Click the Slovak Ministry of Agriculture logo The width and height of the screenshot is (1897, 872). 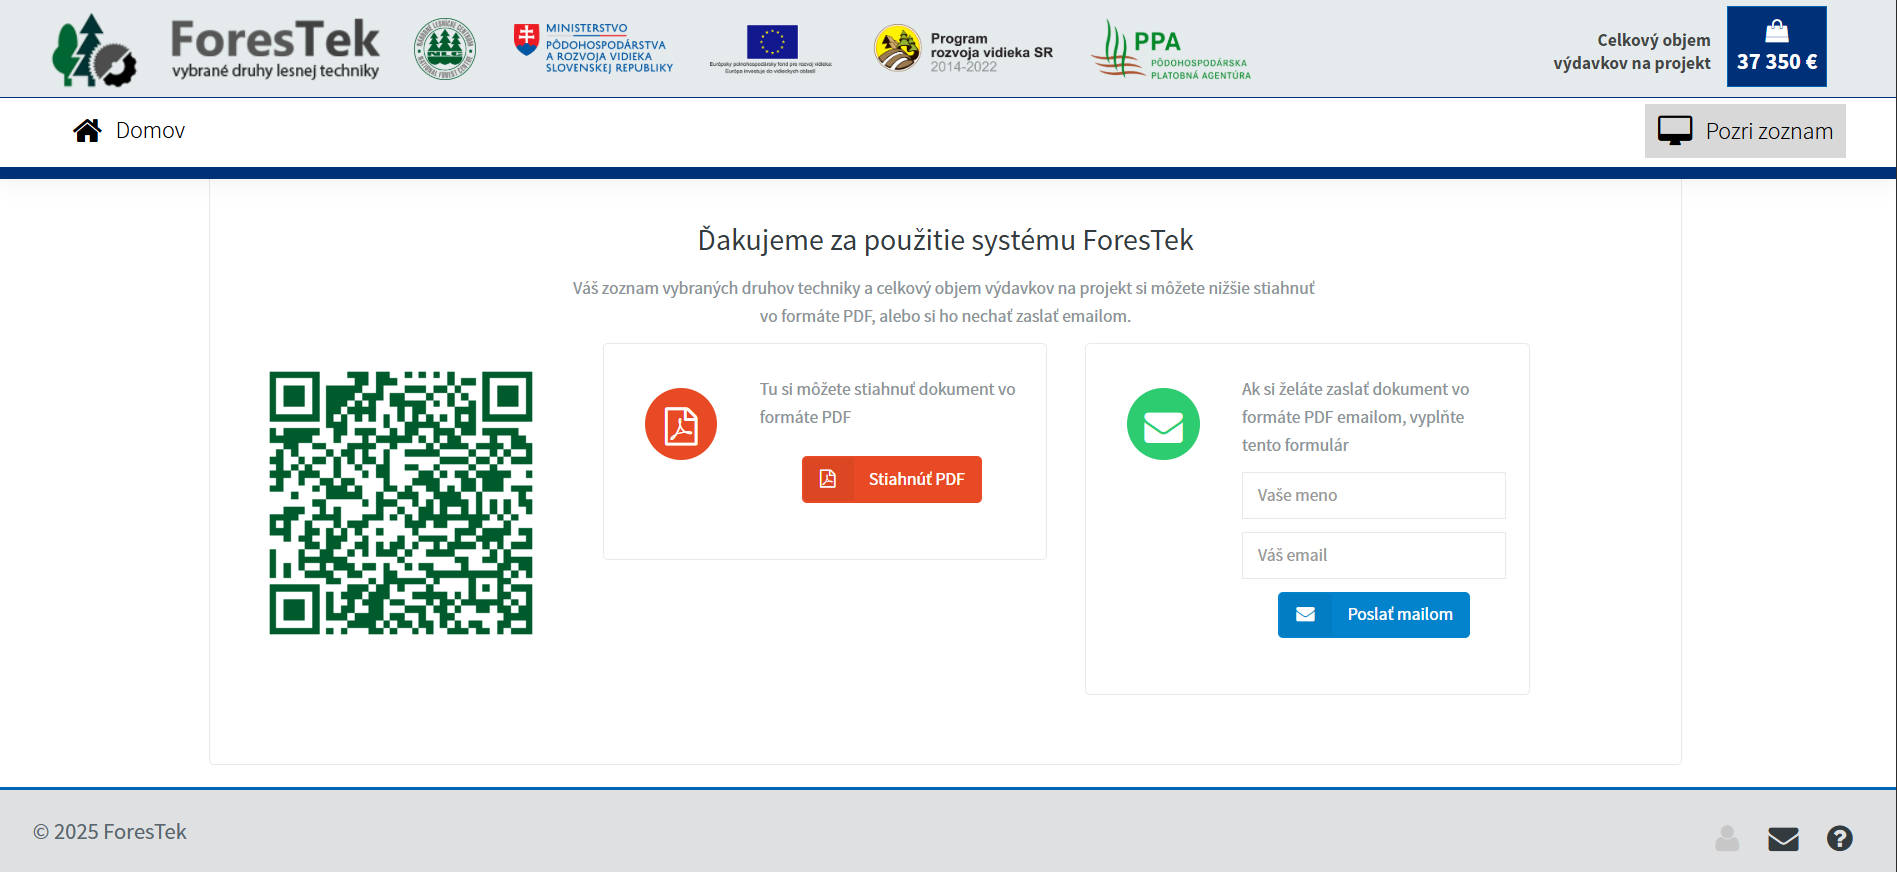(x=593, y=48)
